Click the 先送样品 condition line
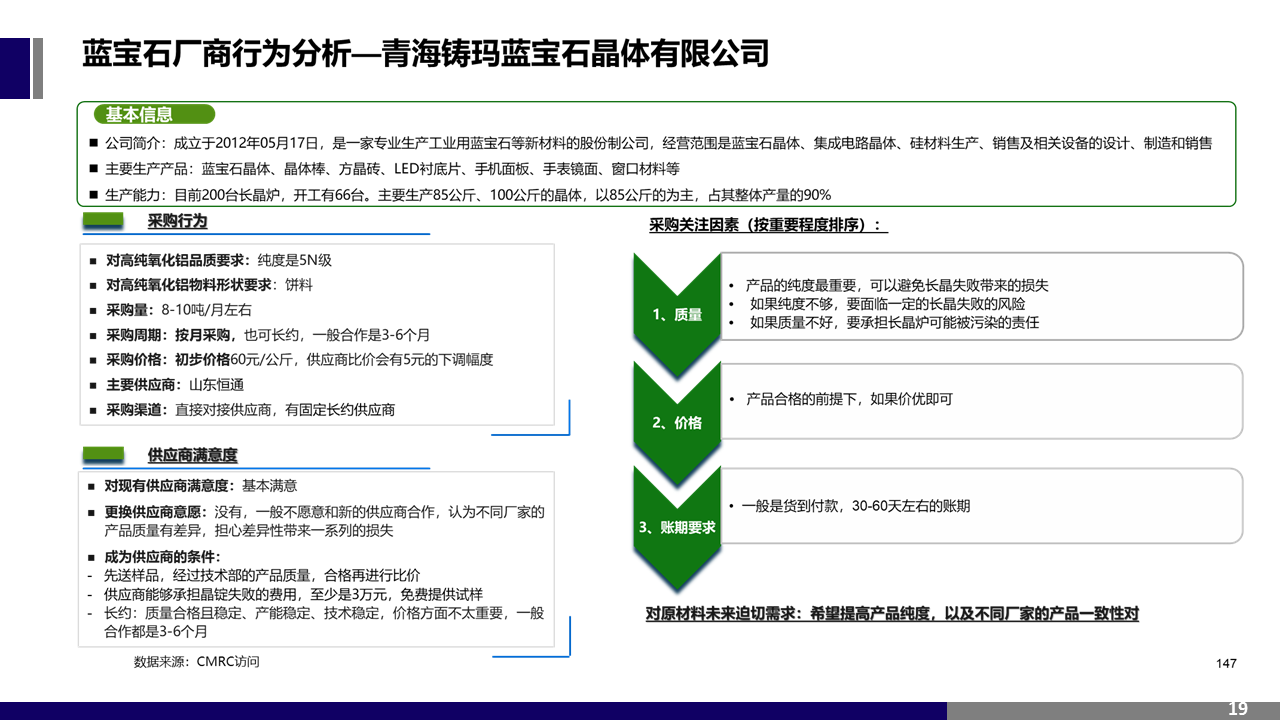 [254, 576]
